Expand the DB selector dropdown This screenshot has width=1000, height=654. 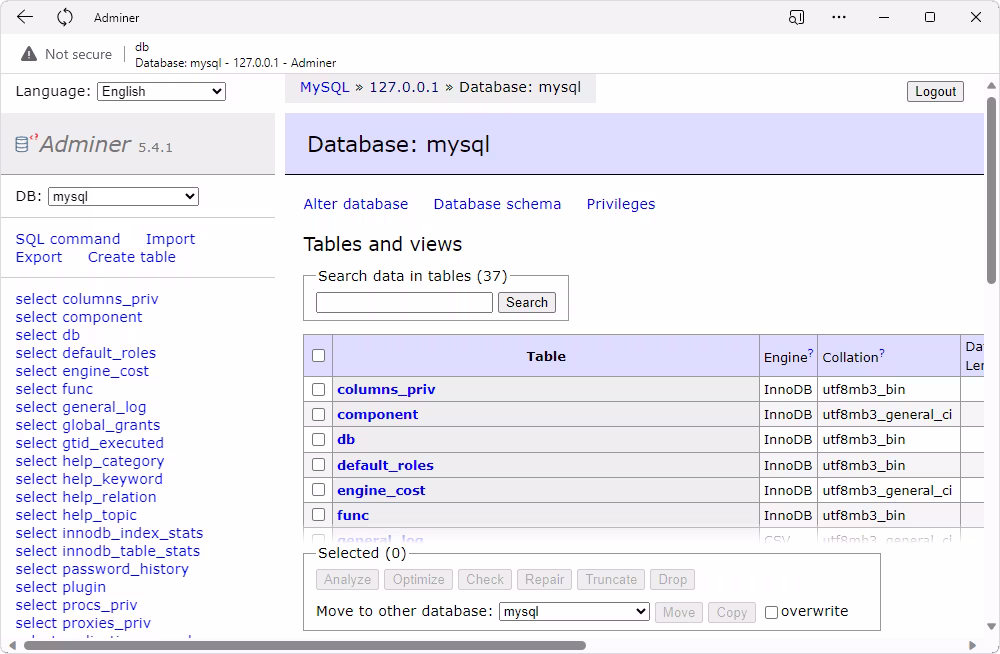(x=123, y=197)
